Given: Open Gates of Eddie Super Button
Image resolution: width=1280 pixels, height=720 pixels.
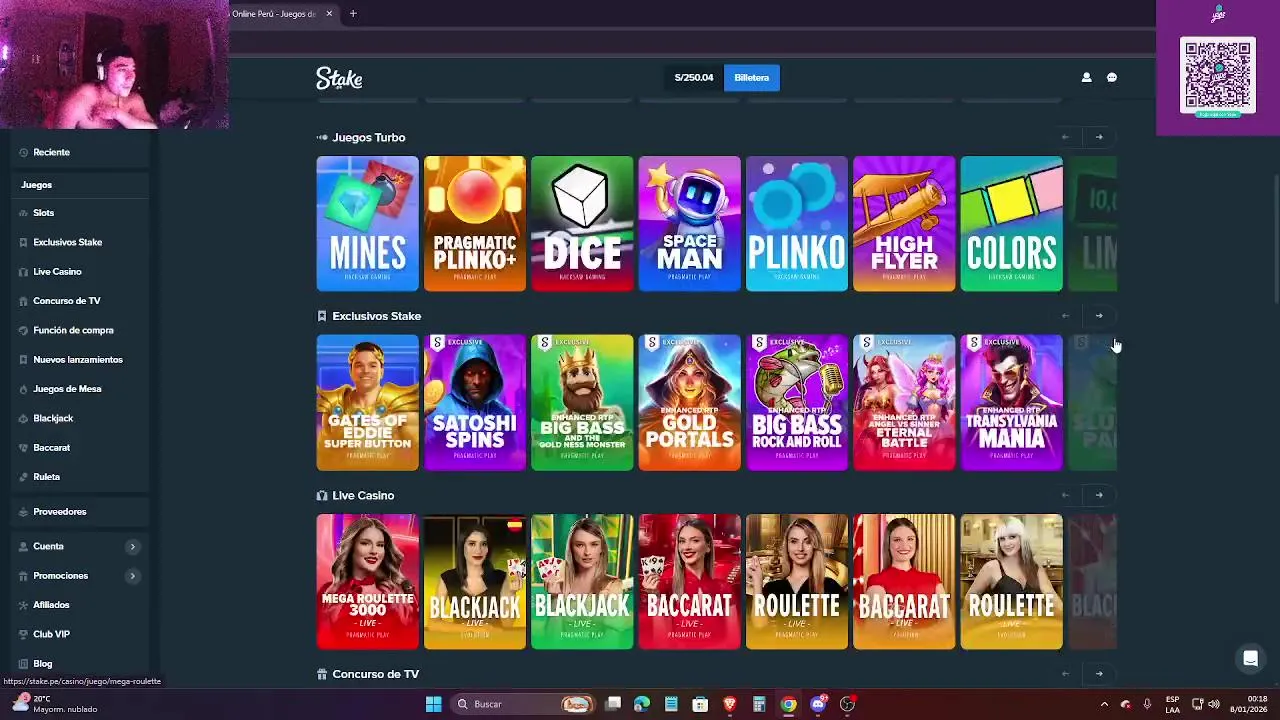Looking at the screenshot, I should pos(367,403).
